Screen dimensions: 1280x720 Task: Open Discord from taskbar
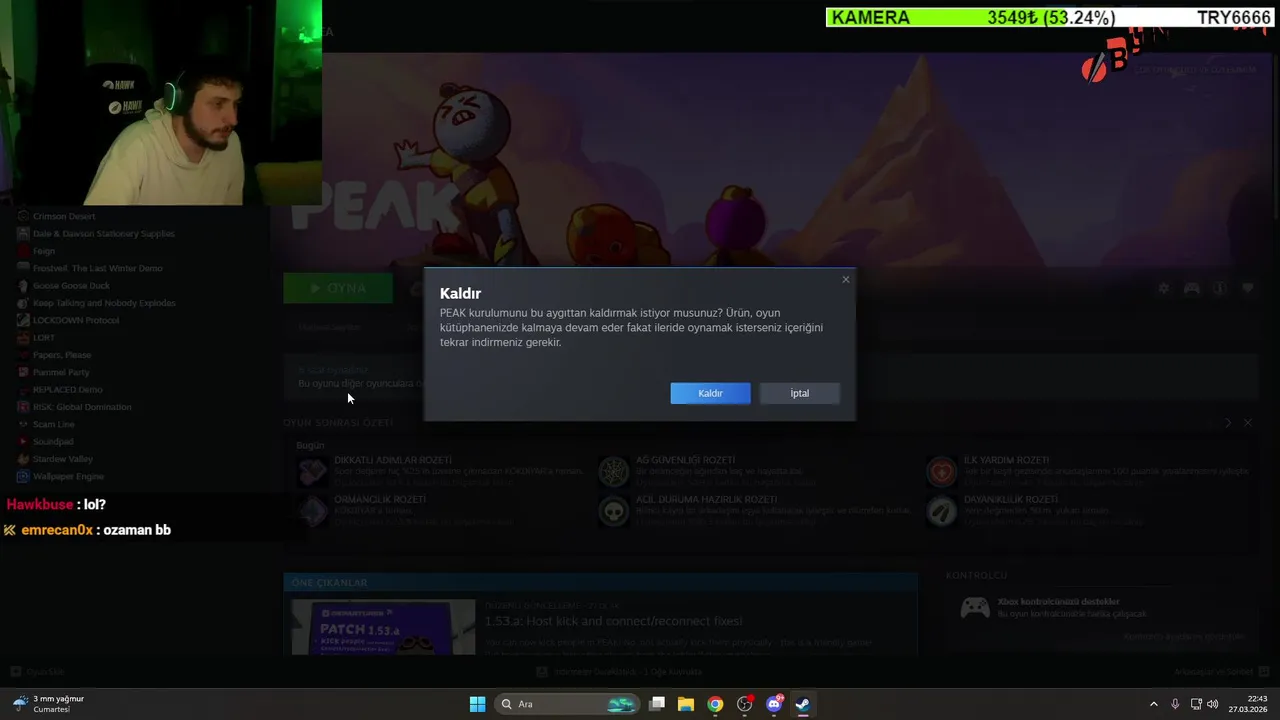pyautogui.click(x=774, y=704)
